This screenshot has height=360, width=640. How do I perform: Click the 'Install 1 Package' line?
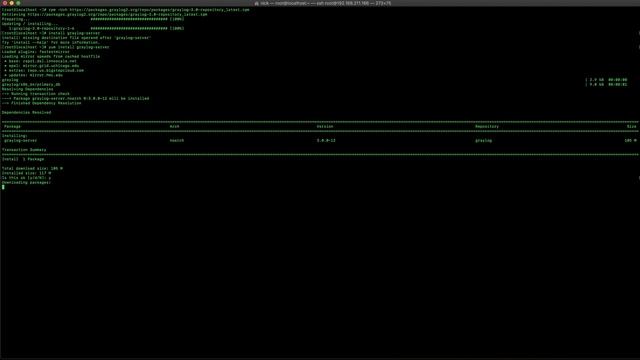(23, 159)
